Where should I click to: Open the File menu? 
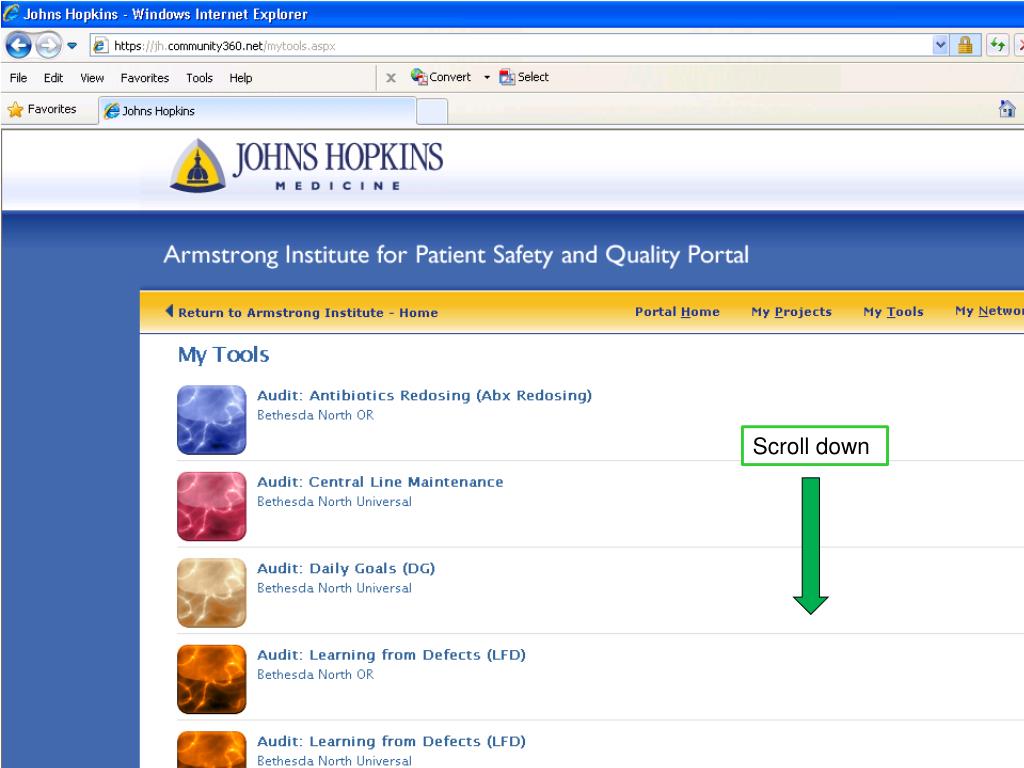pos(18,78)
